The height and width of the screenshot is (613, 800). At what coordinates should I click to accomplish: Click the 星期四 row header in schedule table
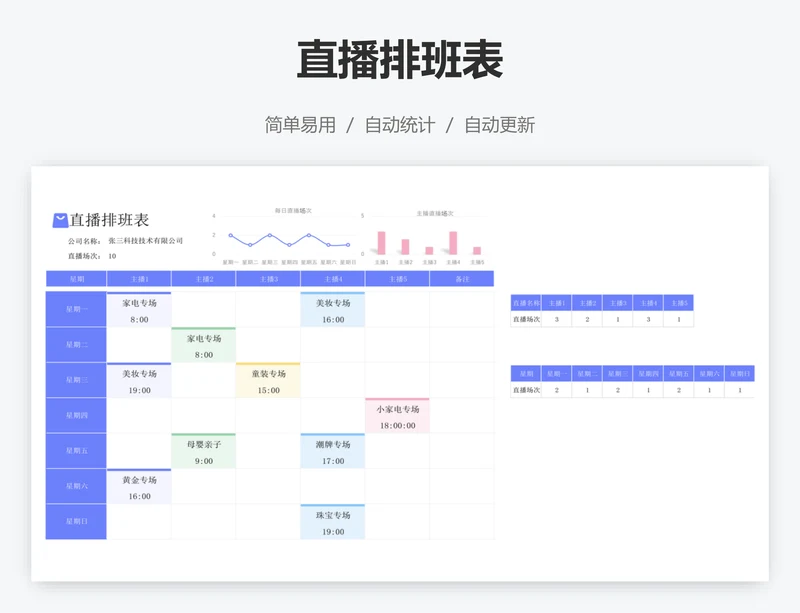click(x=77, y=415)
